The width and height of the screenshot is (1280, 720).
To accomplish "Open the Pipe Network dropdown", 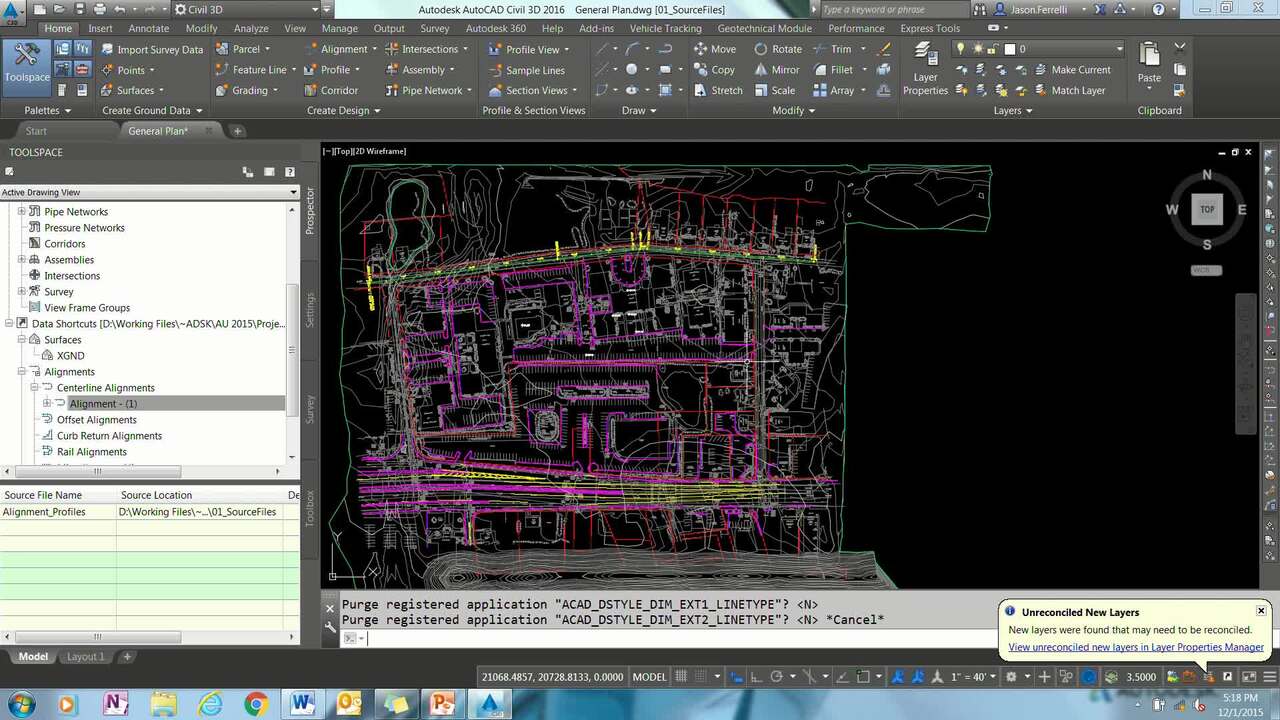I will coord(427,90).
